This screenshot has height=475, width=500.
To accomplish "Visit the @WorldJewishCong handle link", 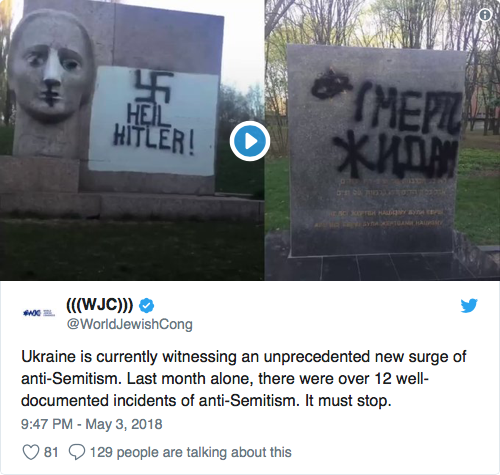I will click(130, 324).
